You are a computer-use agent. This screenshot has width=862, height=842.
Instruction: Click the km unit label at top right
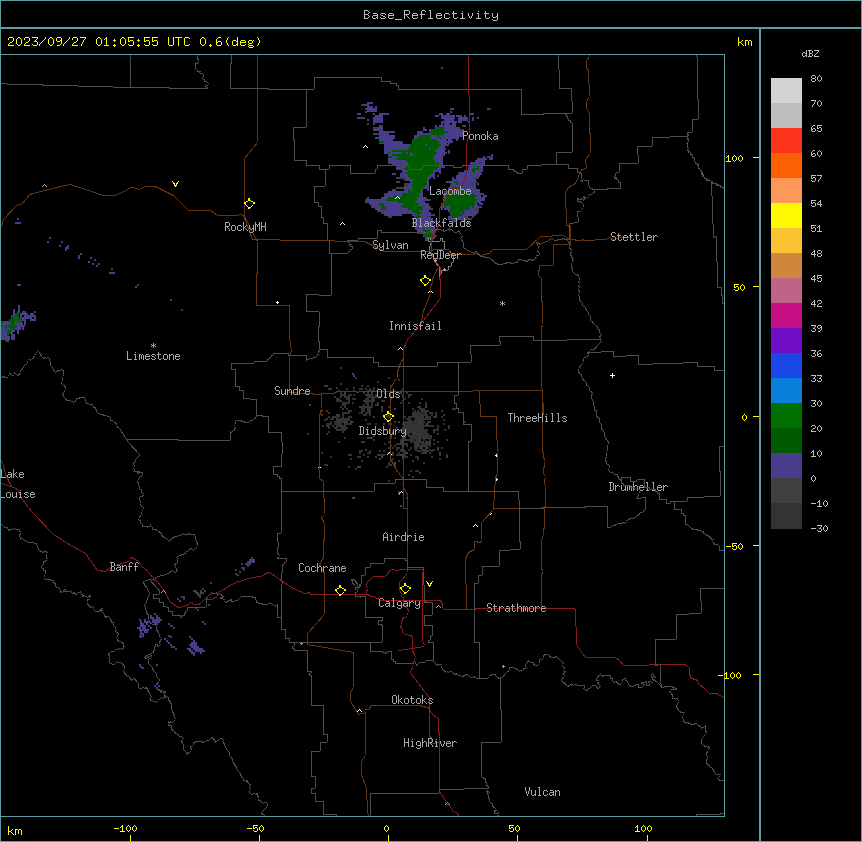click(x=744, y=42)
